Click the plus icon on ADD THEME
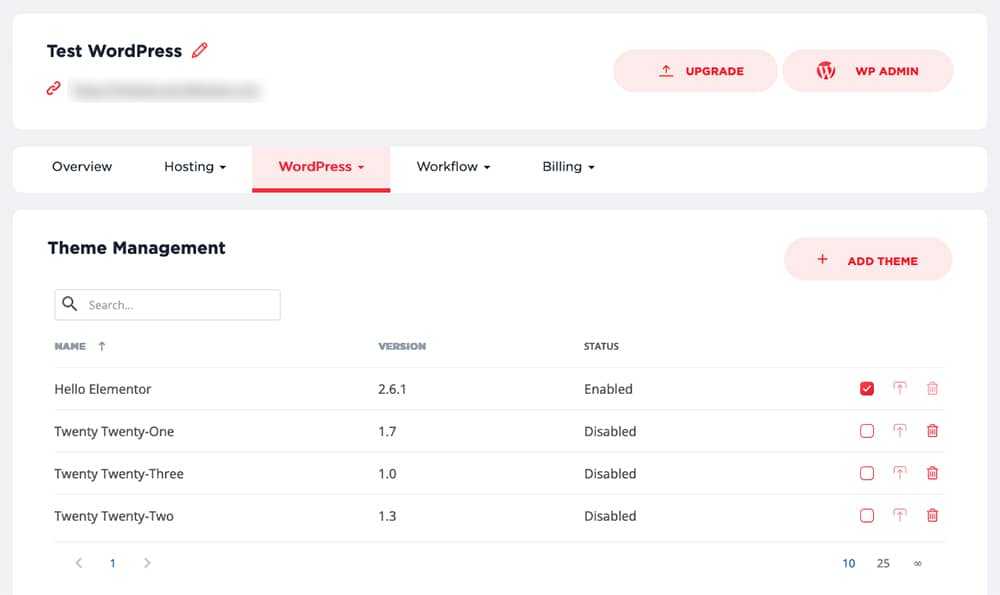The image size is (1000, 595). [823, 259]
